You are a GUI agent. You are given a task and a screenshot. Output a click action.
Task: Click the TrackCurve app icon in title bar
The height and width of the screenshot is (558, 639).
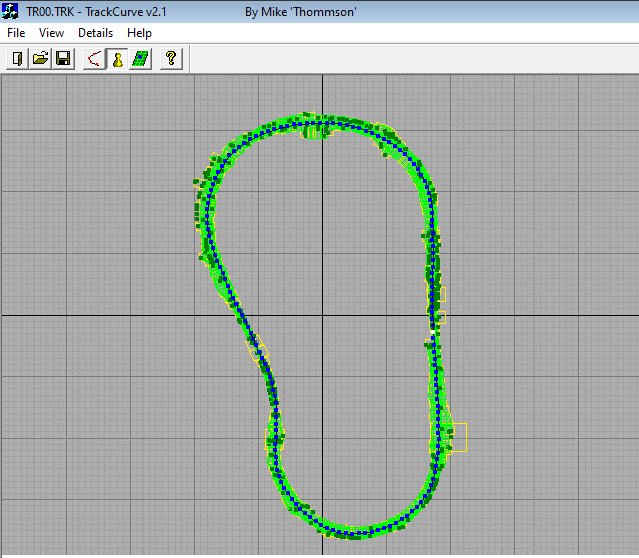(x=10, y=11)
